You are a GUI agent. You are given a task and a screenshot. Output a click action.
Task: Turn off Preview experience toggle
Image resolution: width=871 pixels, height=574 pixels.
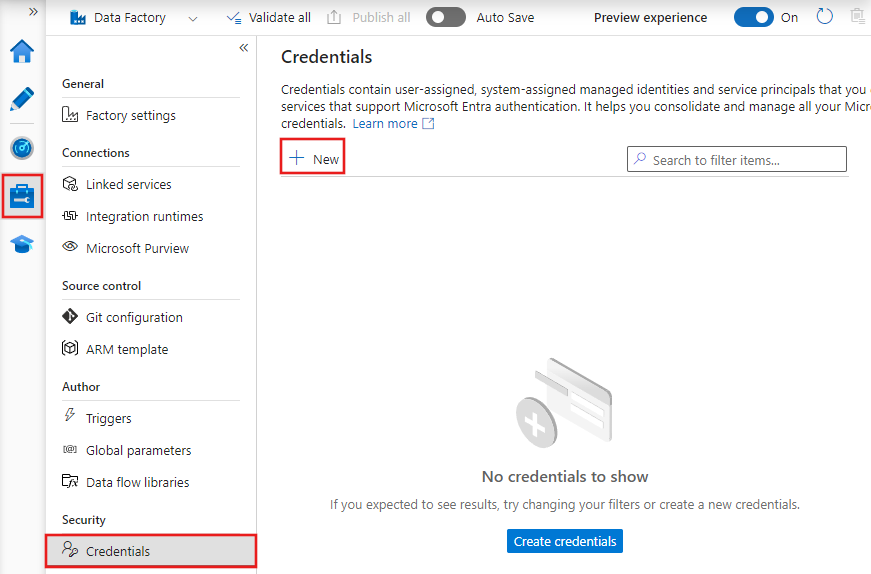coord(753,17)
